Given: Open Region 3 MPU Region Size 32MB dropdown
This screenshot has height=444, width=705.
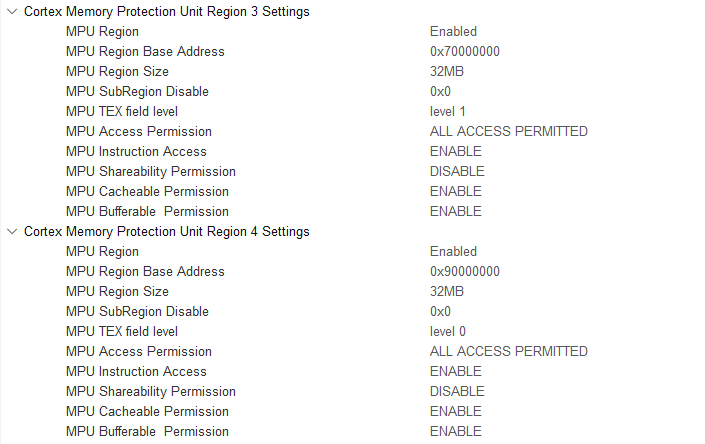Looking at the screenshot, I should [x=448, y=72].
